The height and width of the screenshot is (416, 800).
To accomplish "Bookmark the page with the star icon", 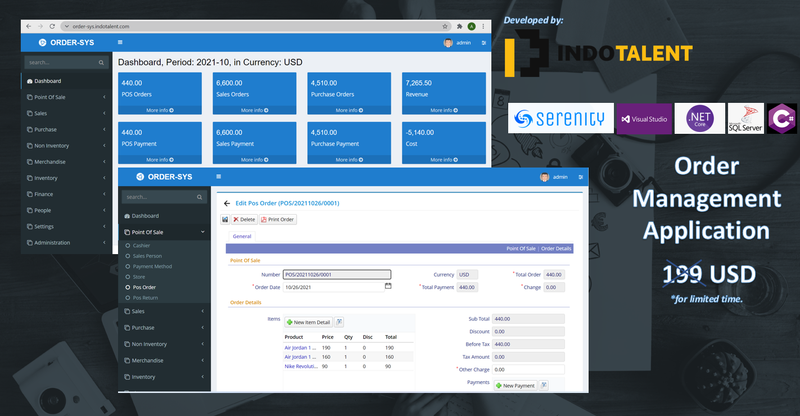I will [x=445, y=26].
